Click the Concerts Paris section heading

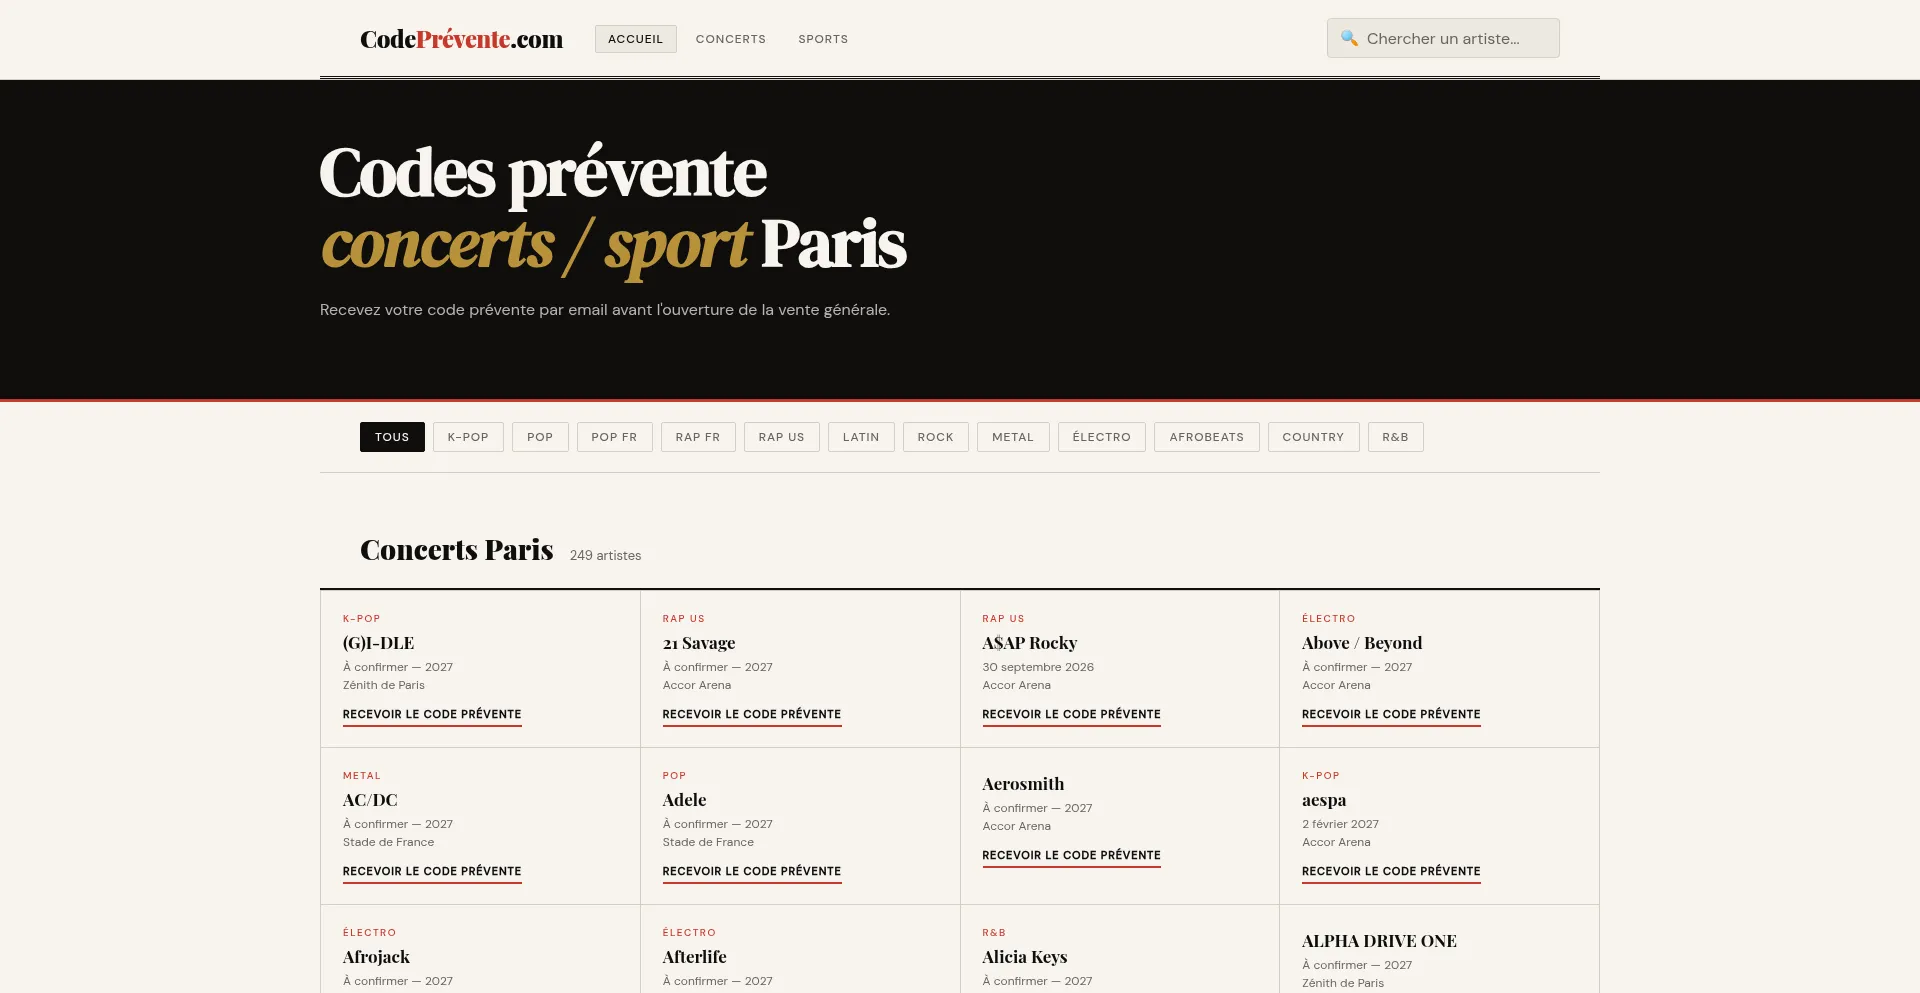point(456,550)
